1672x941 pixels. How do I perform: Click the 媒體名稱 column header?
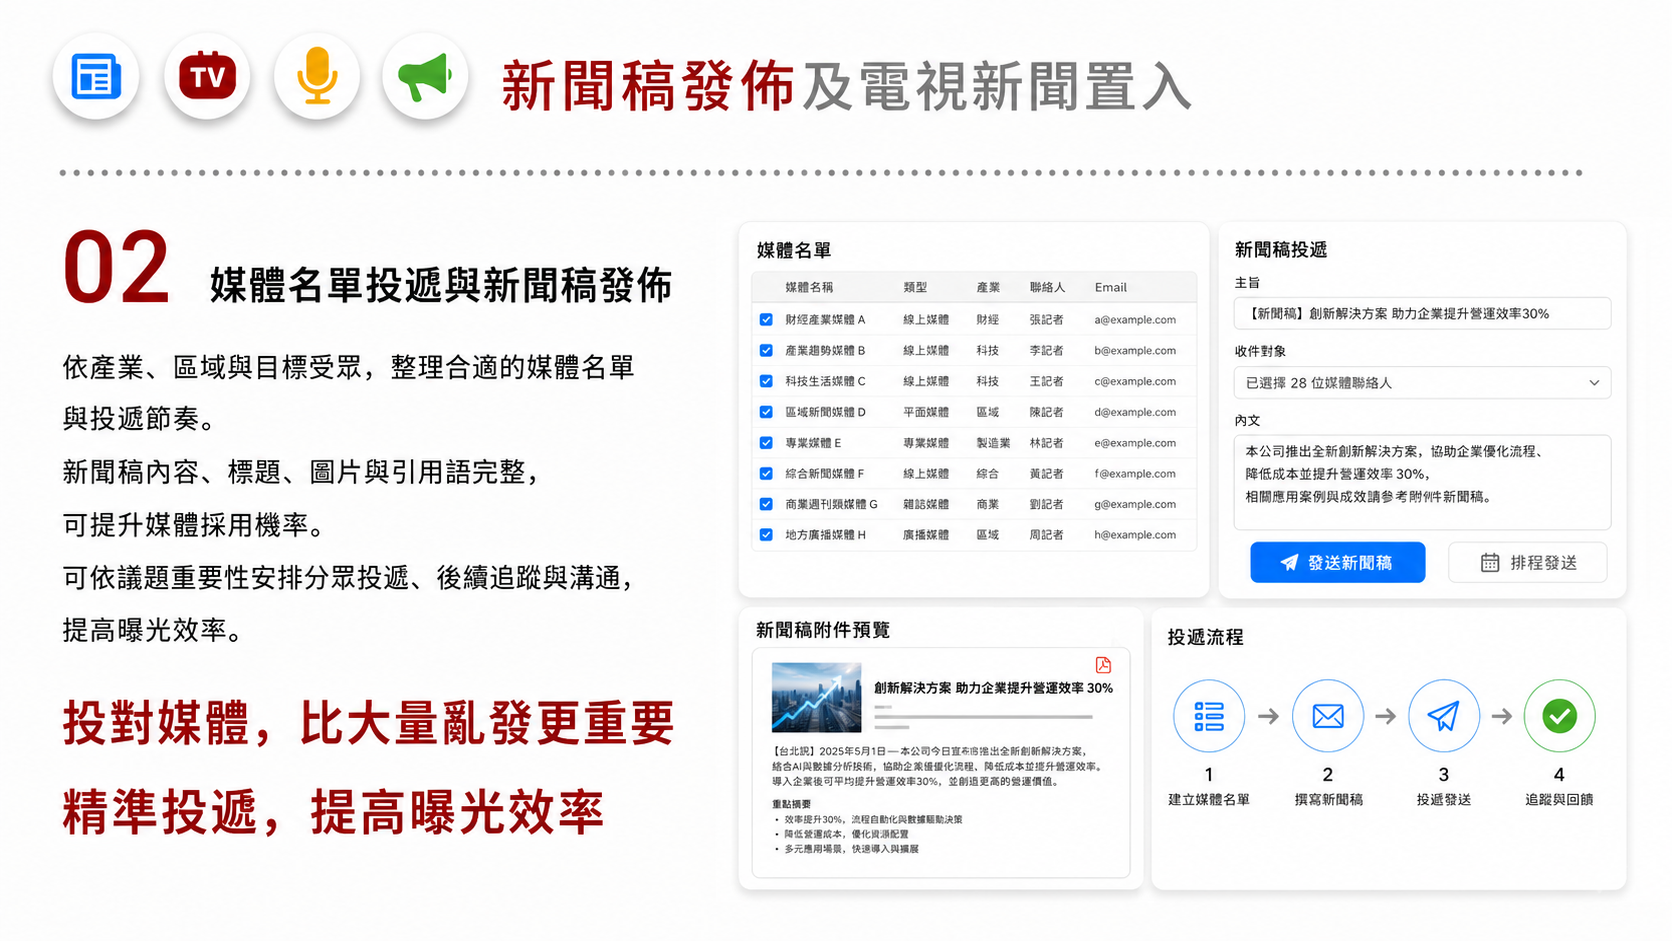[809, 287]
